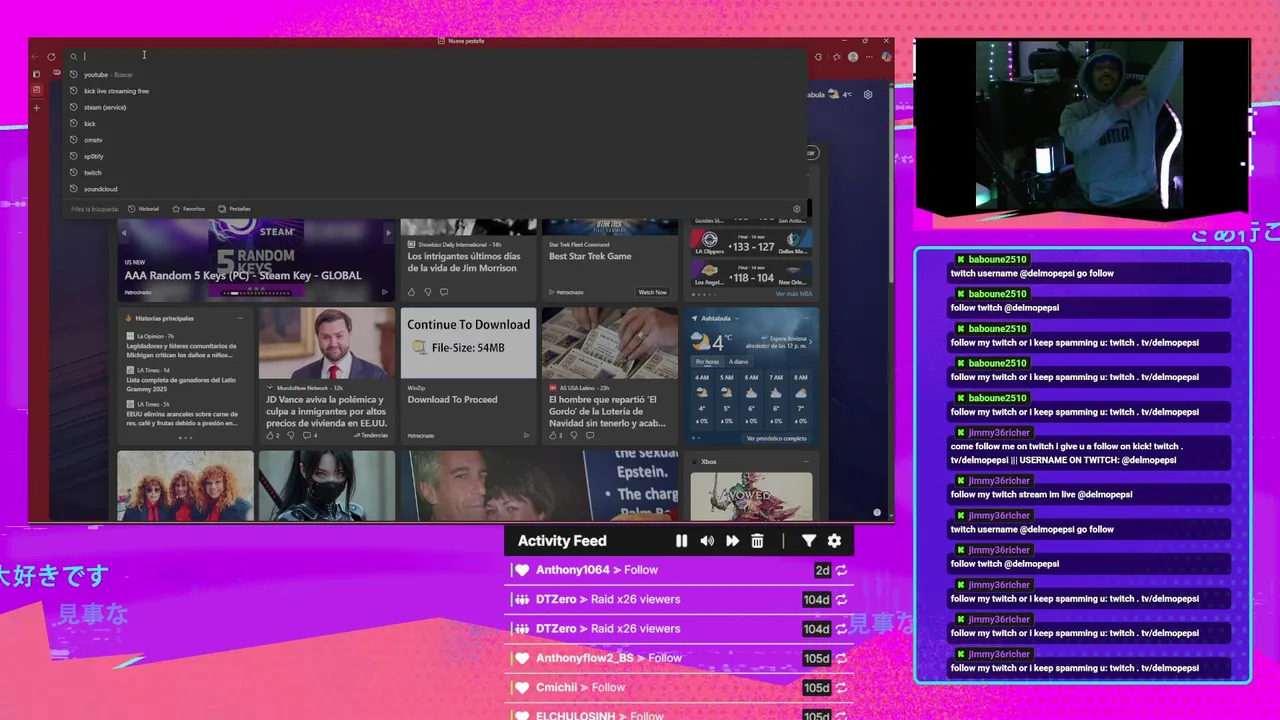Choose the 'twitch' suggestion
Image resolution: width=1280 pixels, height=720 pixels.
(x=436, y=172)
